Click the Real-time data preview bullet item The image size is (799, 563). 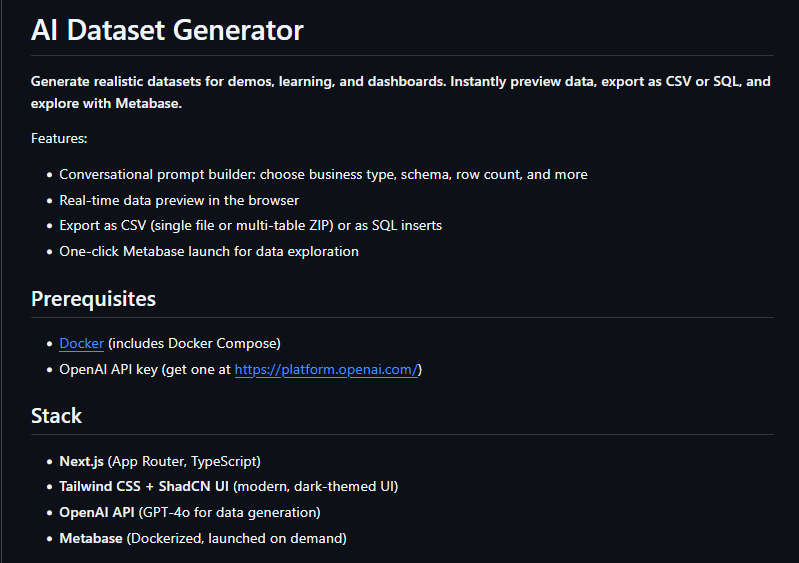[x=179, y=200]
